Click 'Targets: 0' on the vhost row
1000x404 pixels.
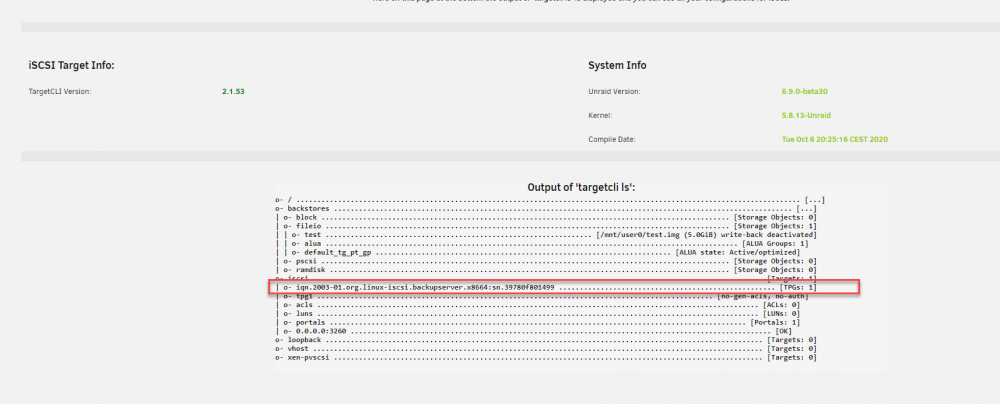pyautogui.click(x=791, y=349)
